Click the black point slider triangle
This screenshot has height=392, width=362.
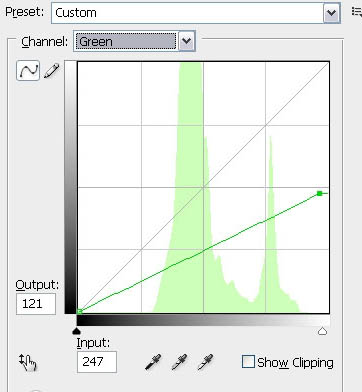(x=77, y=331)
